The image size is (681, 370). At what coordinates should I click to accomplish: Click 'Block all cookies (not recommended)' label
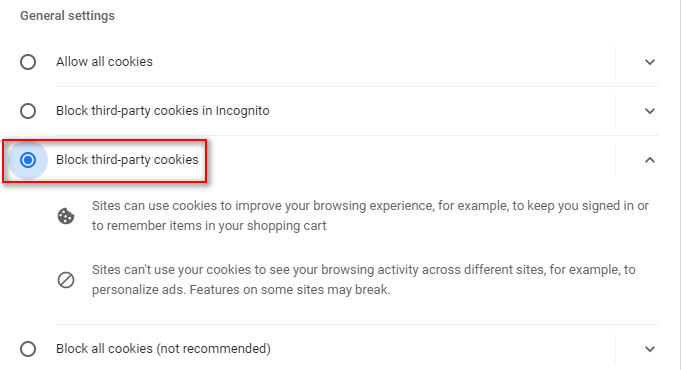163,349
